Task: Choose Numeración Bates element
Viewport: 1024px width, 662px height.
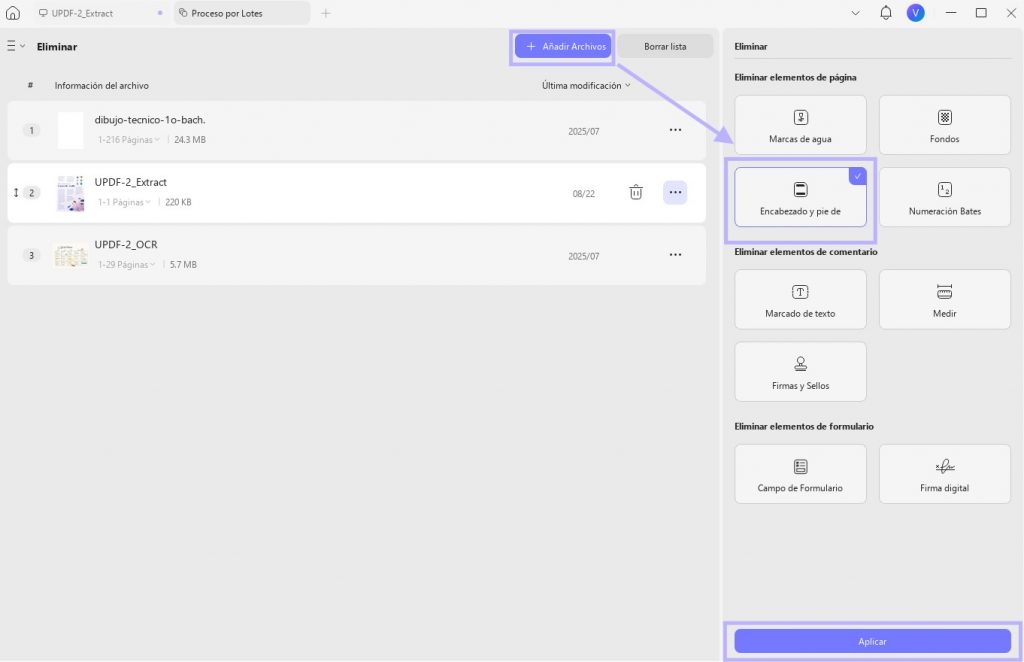Action: pyautogui.click(x=944, y=197)
